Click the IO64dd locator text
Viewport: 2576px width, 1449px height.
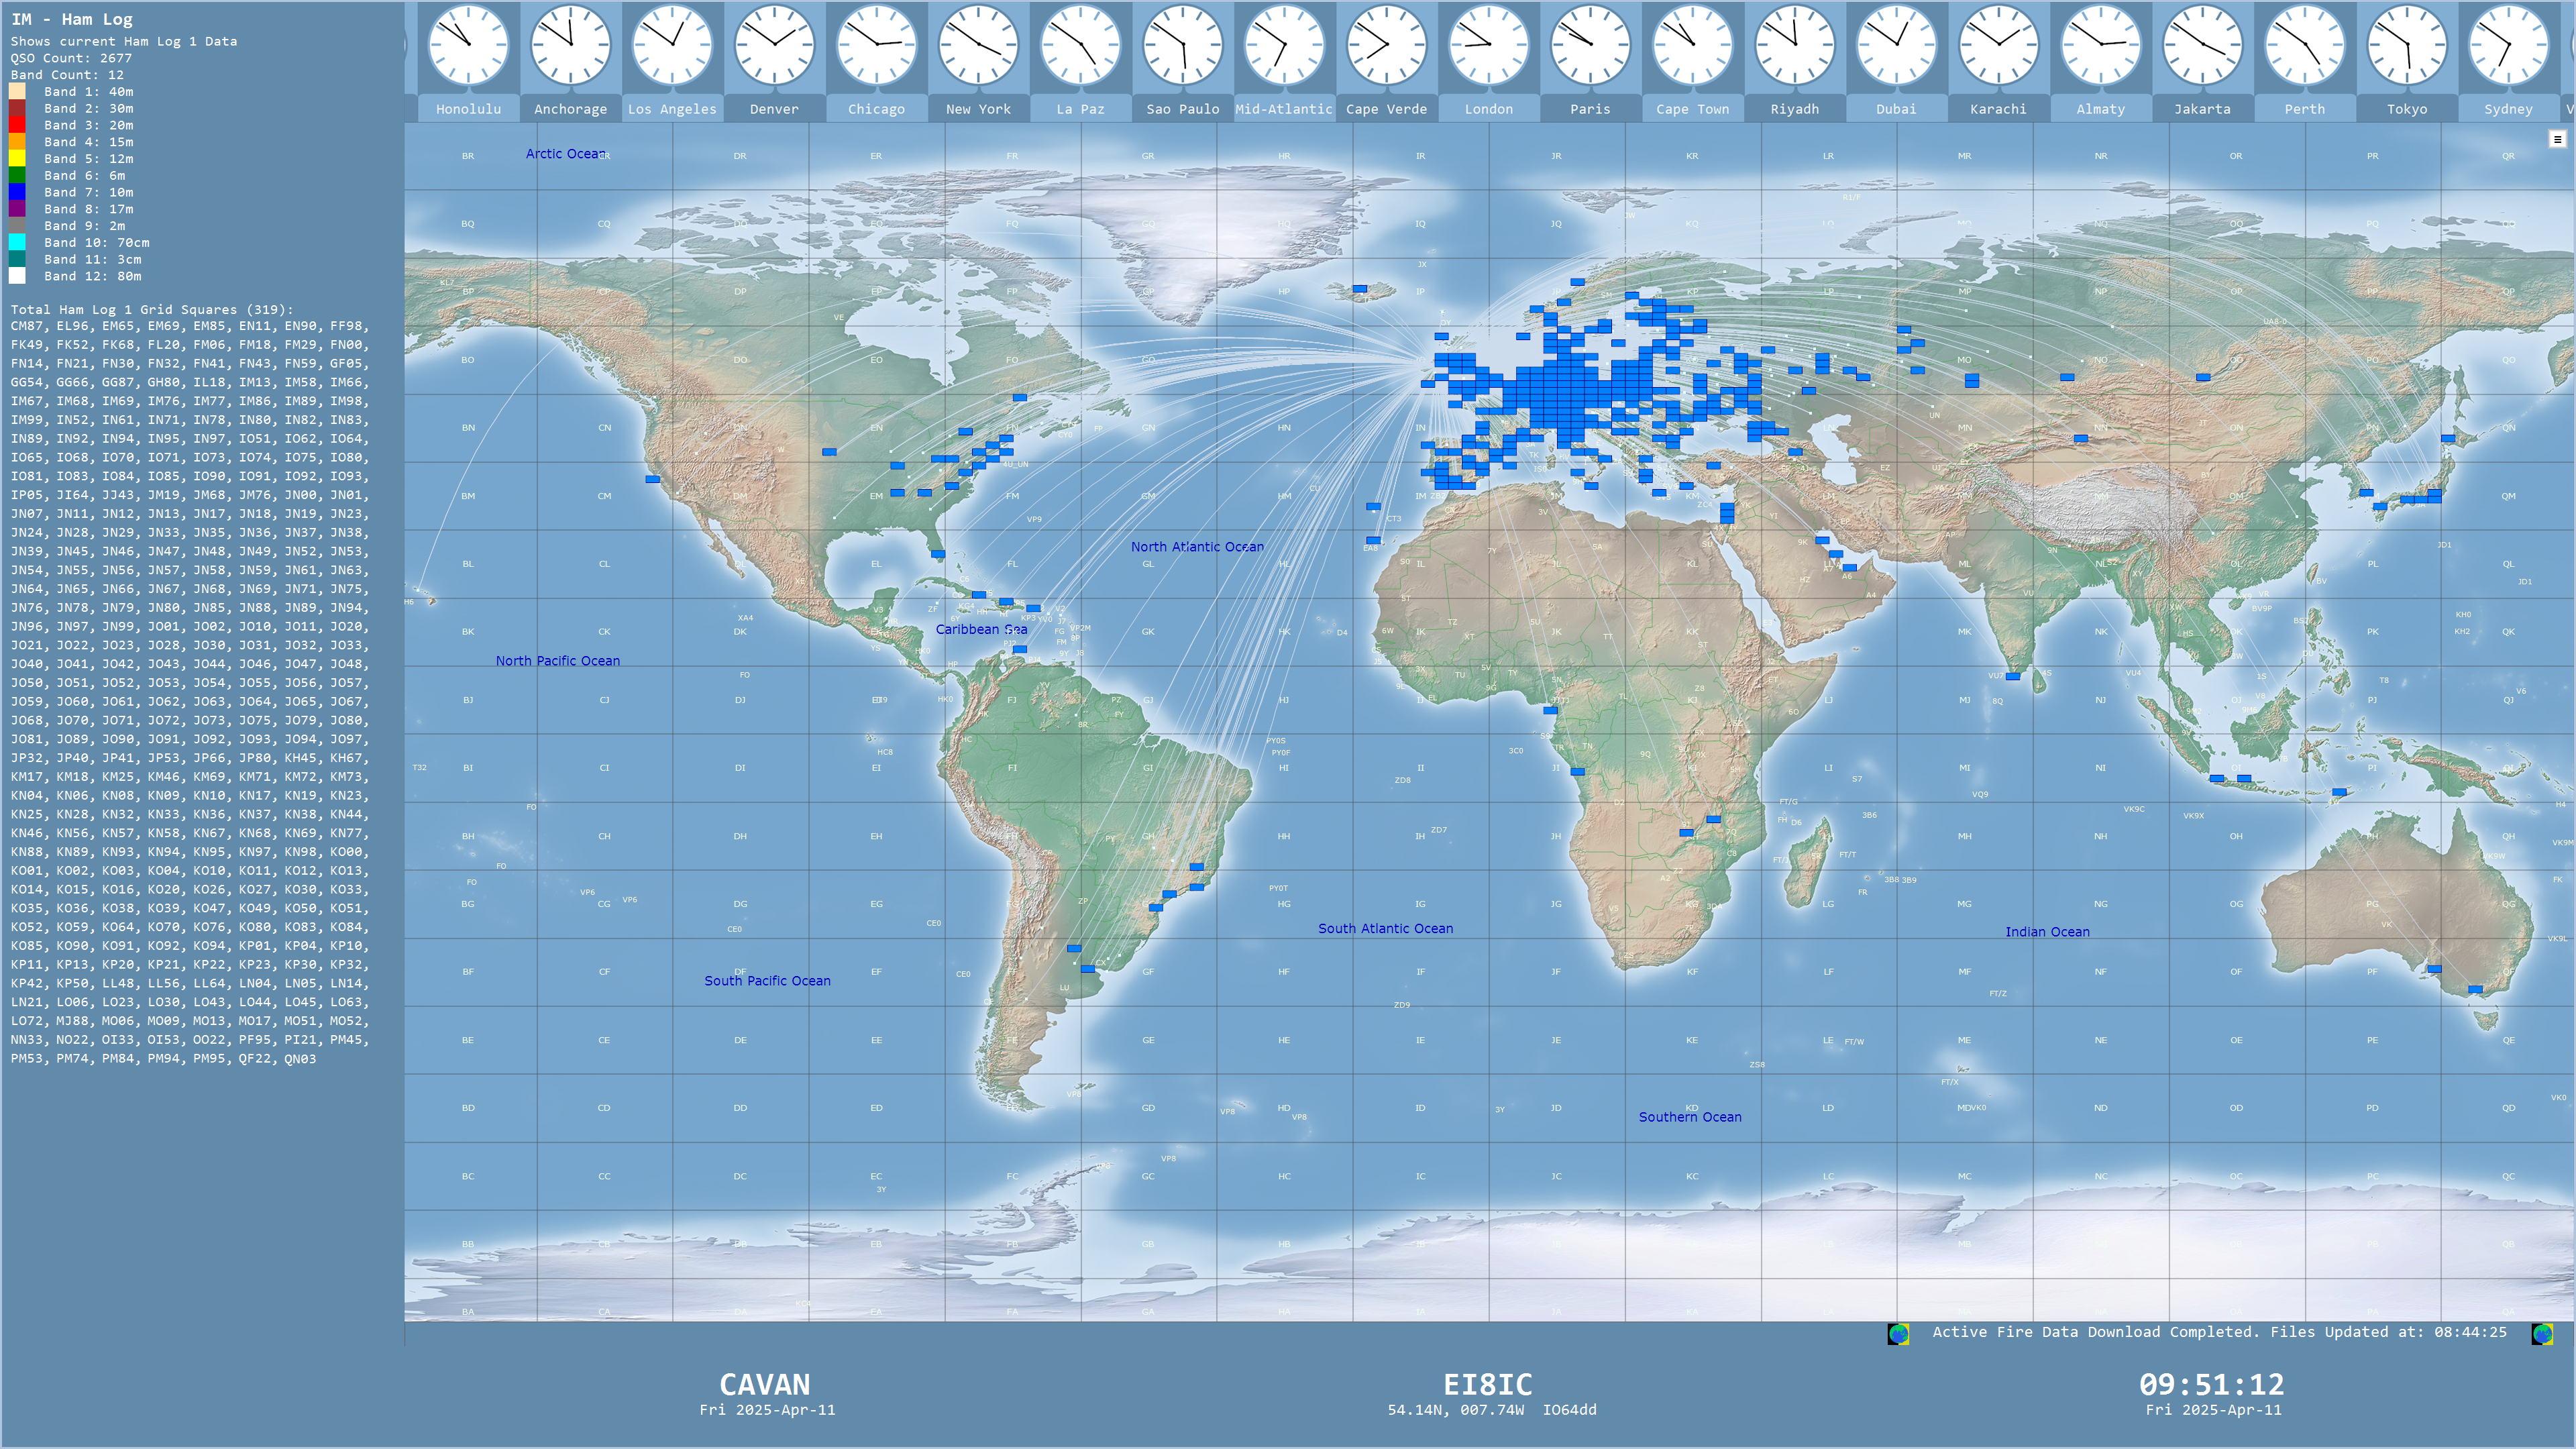tap(1569, 1410)
